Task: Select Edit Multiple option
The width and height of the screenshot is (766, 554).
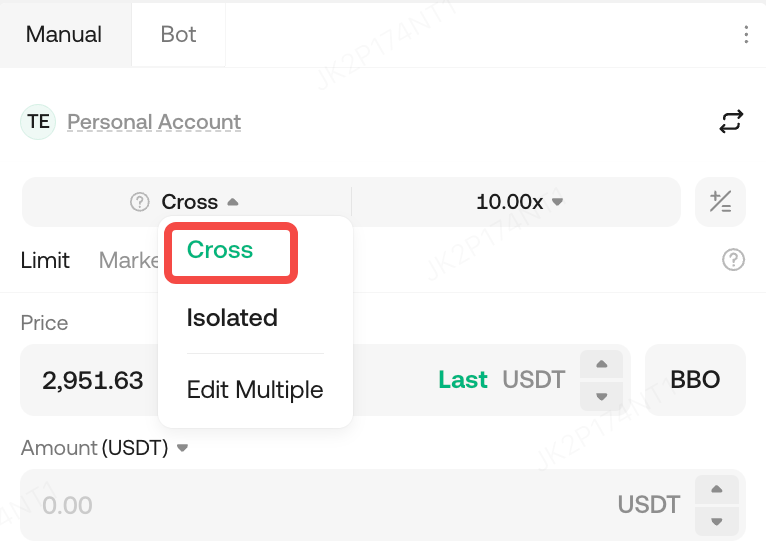Action: point(255,390)
